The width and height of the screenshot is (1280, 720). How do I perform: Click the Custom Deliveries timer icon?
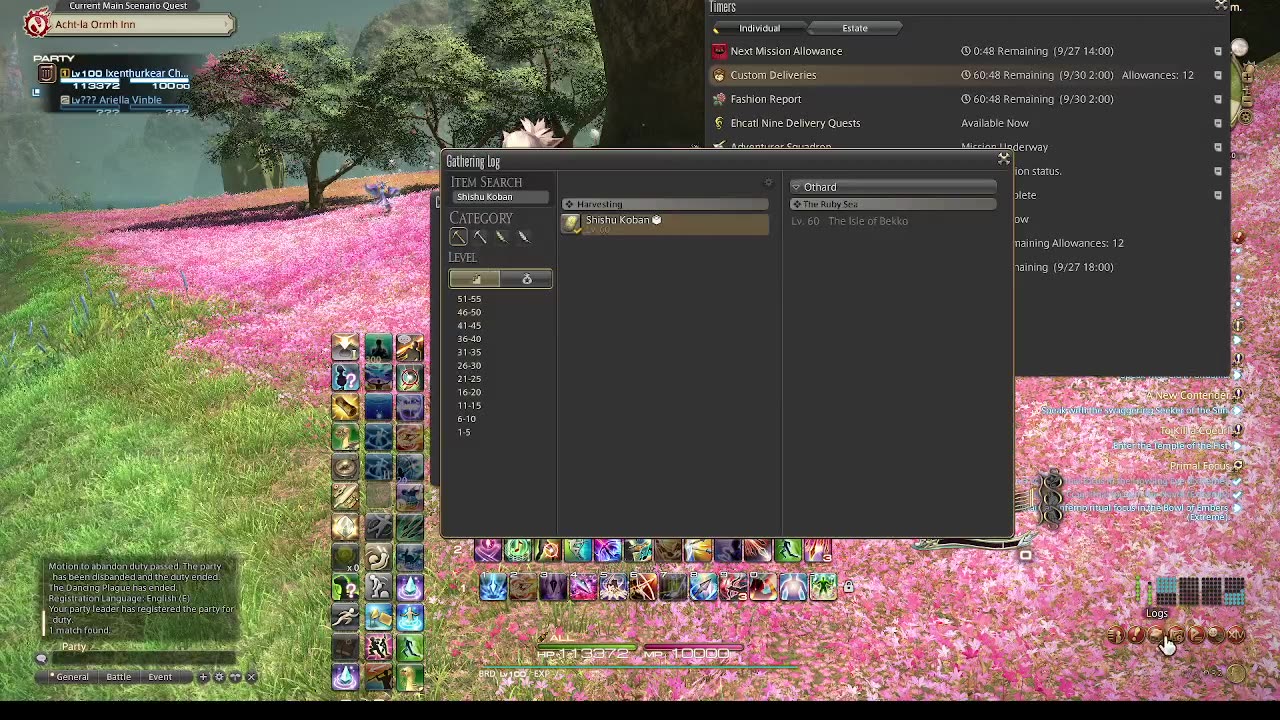pos(719,75)
